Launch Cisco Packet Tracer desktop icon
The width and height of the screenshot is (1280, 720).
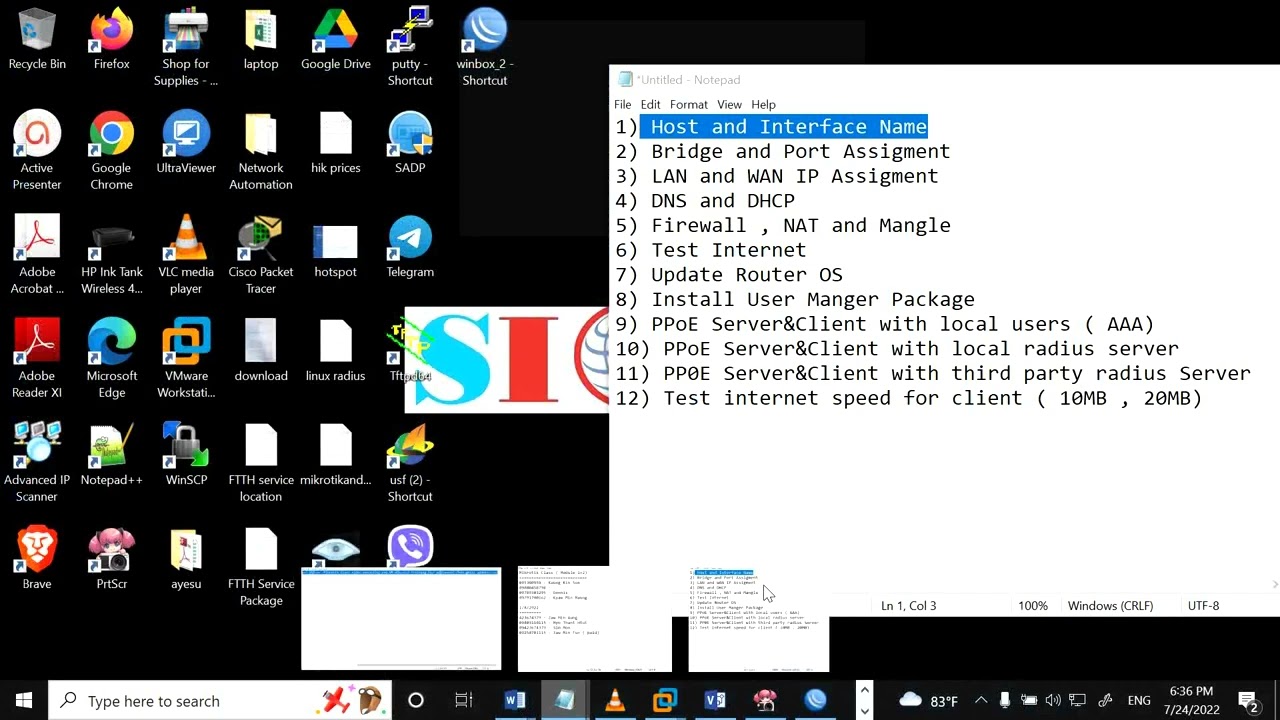pyautogui.click(x=260, y=254)
